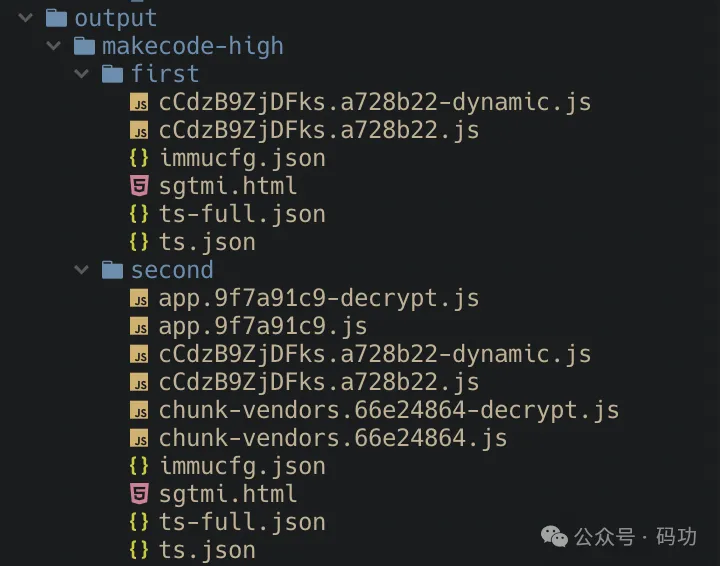
Task: Open cCdzB9ZjDFks.a728b22-dynamic.js in first folder
Action: point(375,102)
